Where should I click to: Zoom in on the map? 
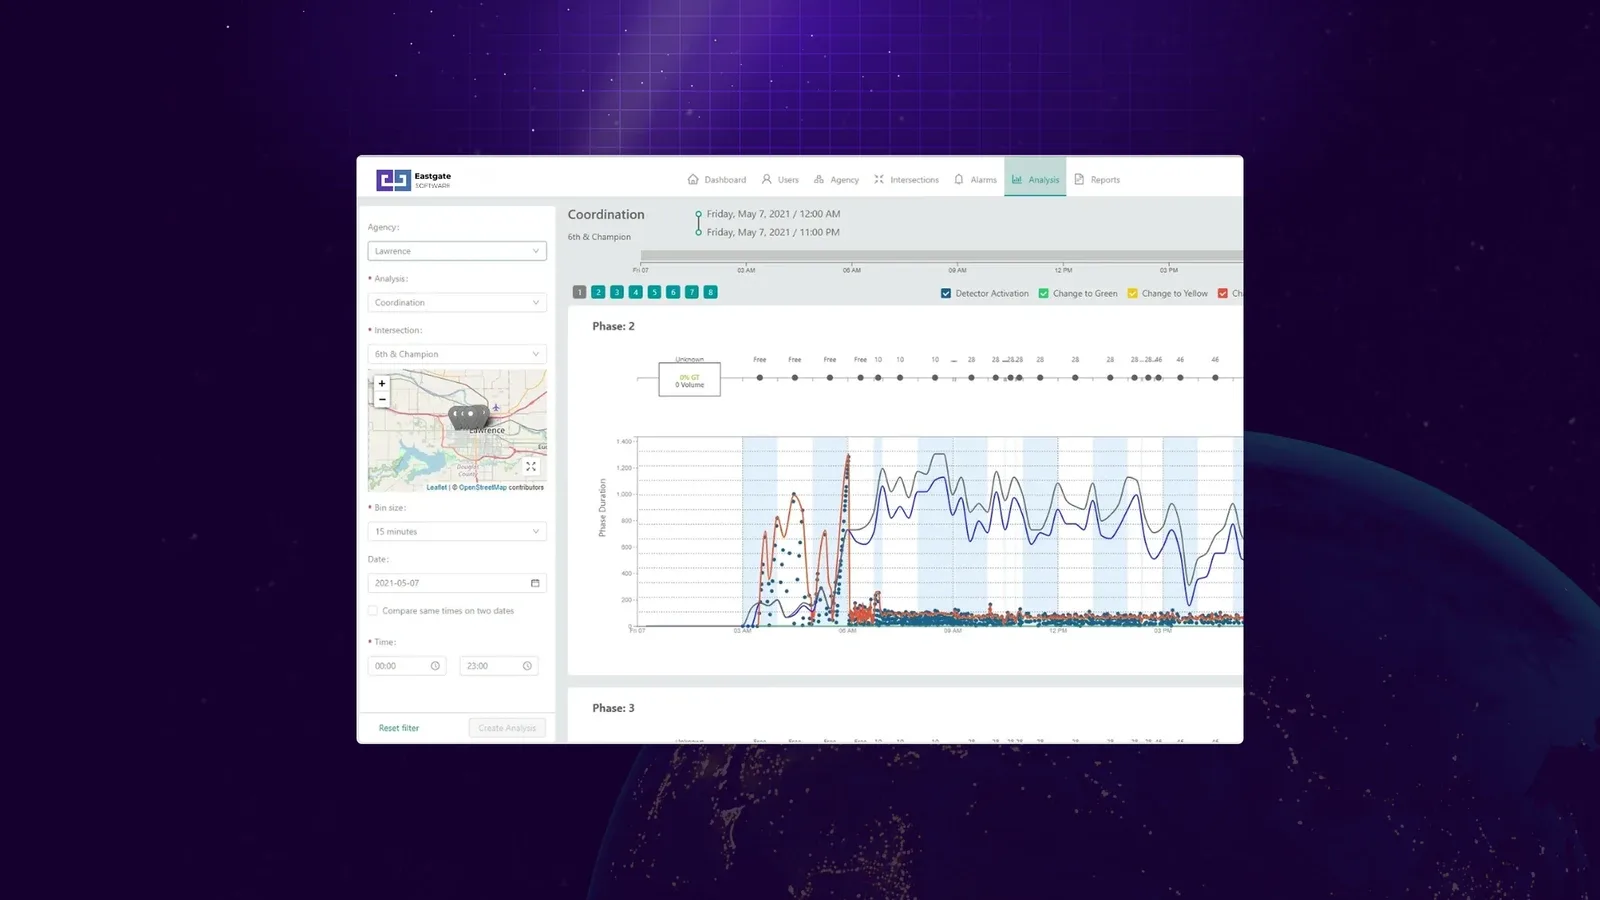point(381,383)
